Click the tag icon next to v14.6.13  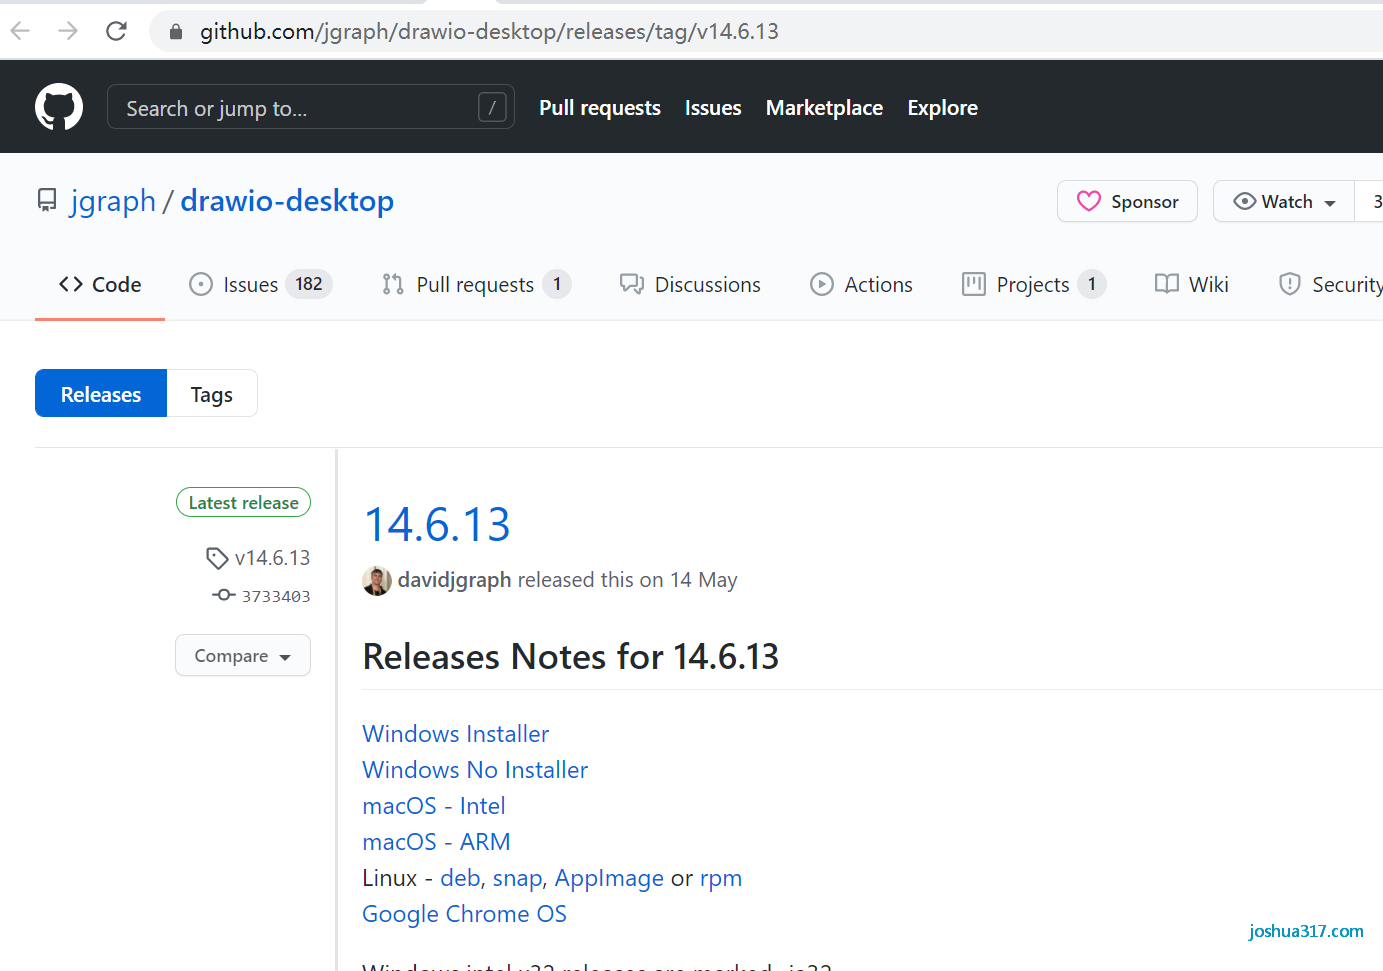point(217,557)
